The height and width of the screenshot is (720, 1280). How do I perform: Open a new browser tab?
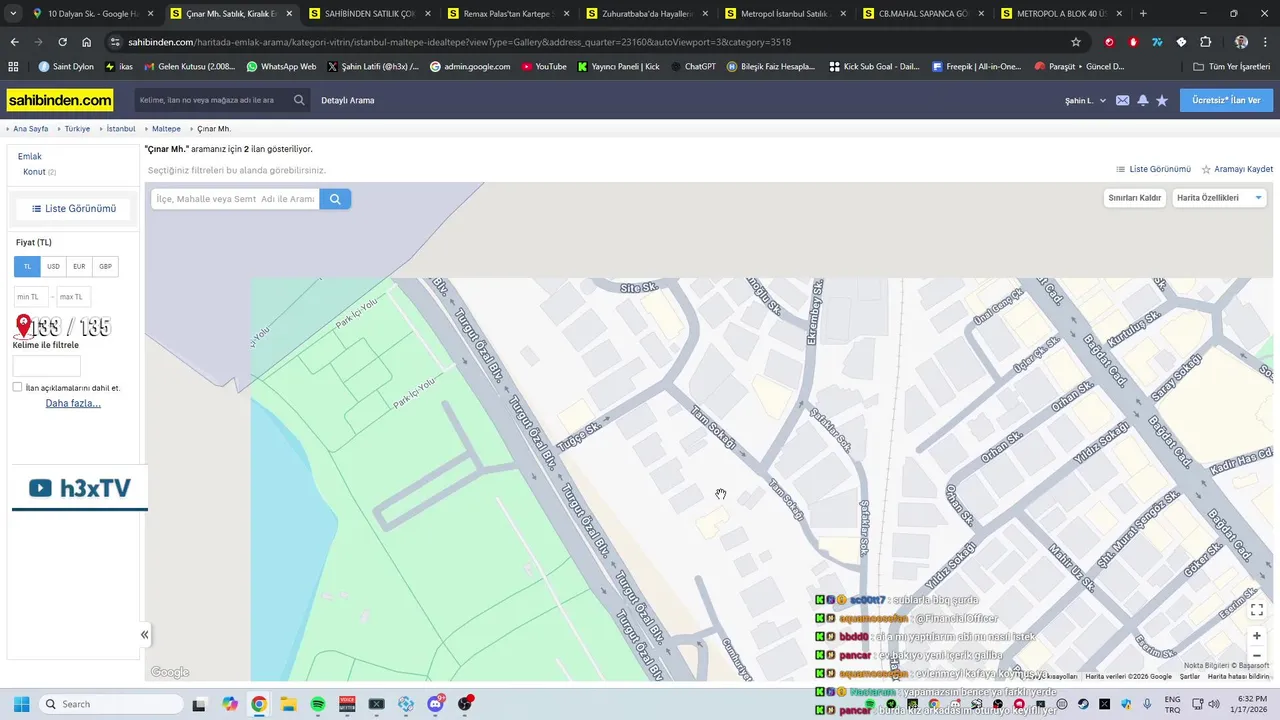(x=1143, y=13)
